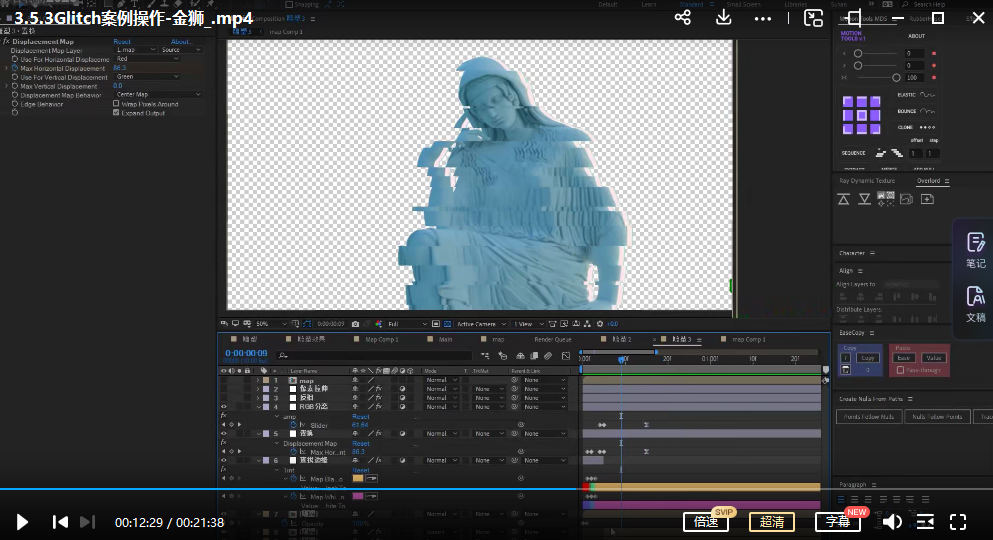The height and width of the screenshot is (540, 993).
Task: Open Use For Horizontal Displacement dropdown
Action: point(147,59)
